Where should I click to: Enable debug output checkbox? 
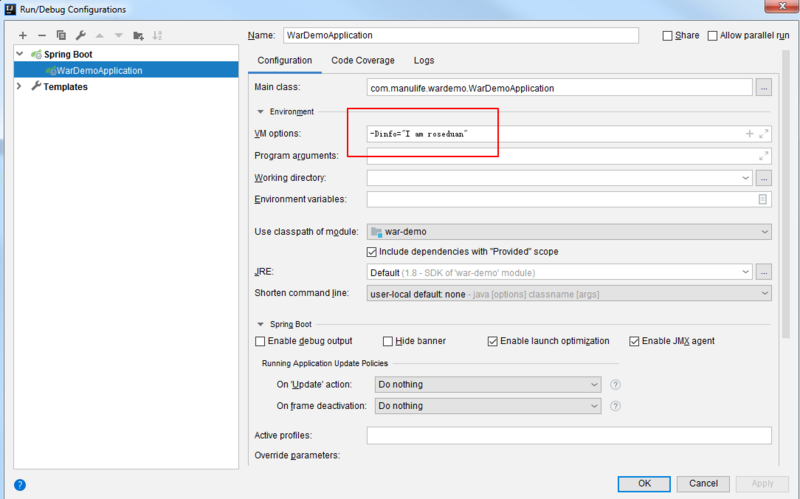tap(260, 341)
